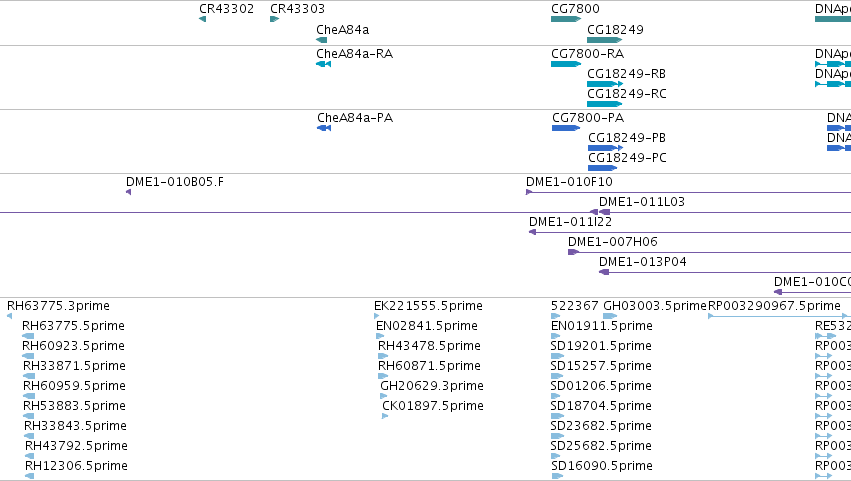Click the GH20629.3prime EST arrow

click(384, 397)
